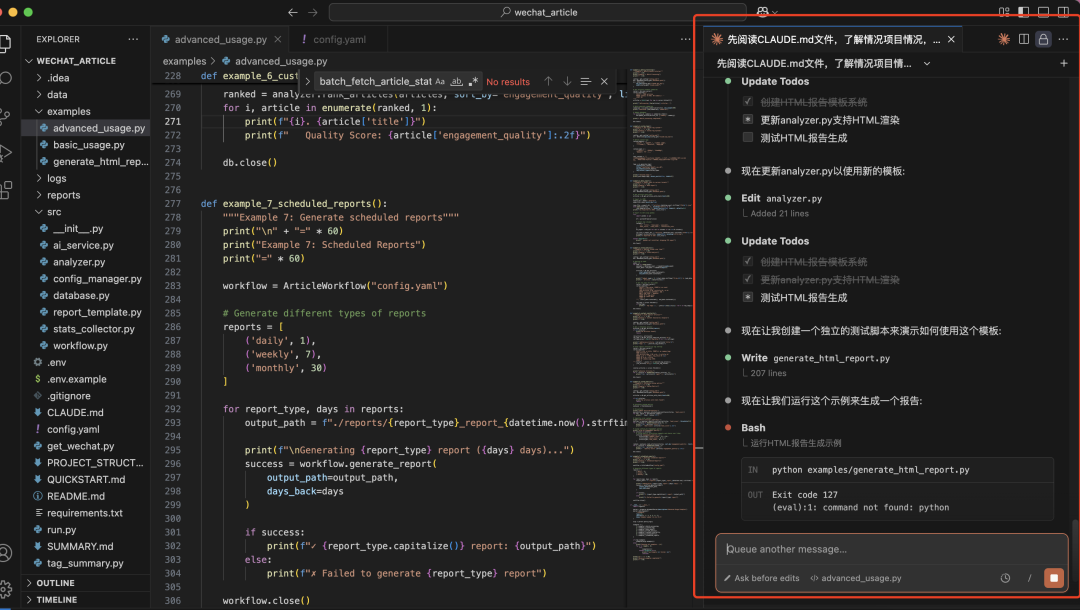Expand the replace toggle in find widget
The width and height of the screenshot is (1080, 610).
(307, 81)
